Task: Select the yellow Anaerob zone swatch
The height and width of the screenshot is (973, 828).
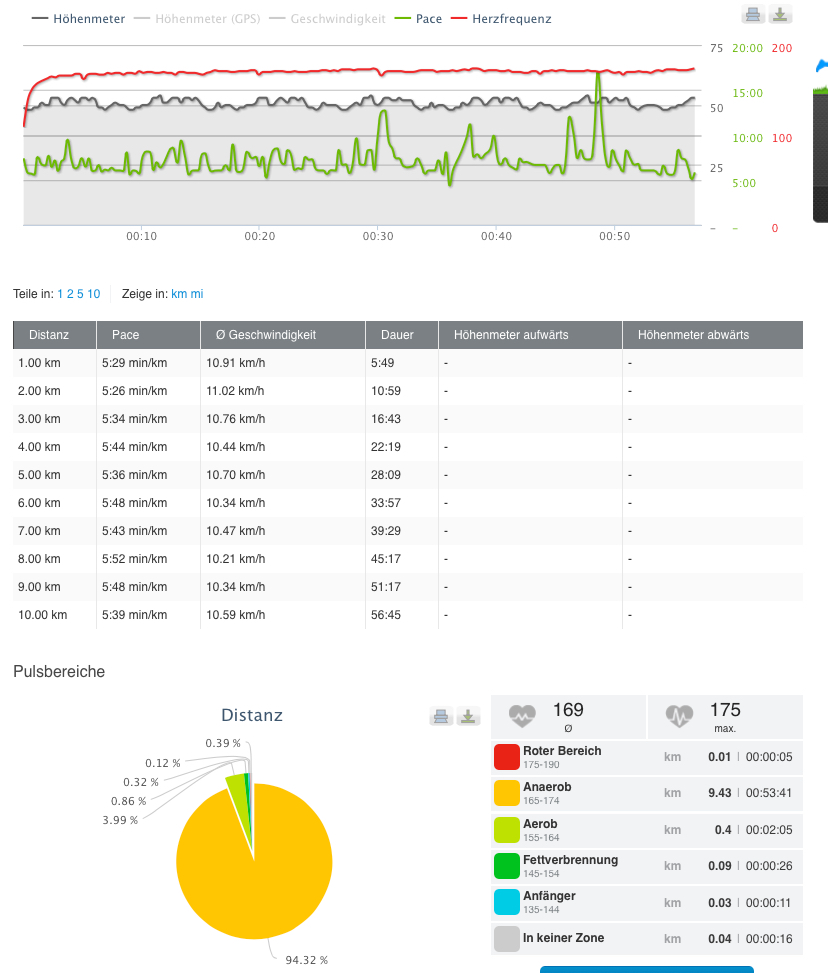Action: 506,793
